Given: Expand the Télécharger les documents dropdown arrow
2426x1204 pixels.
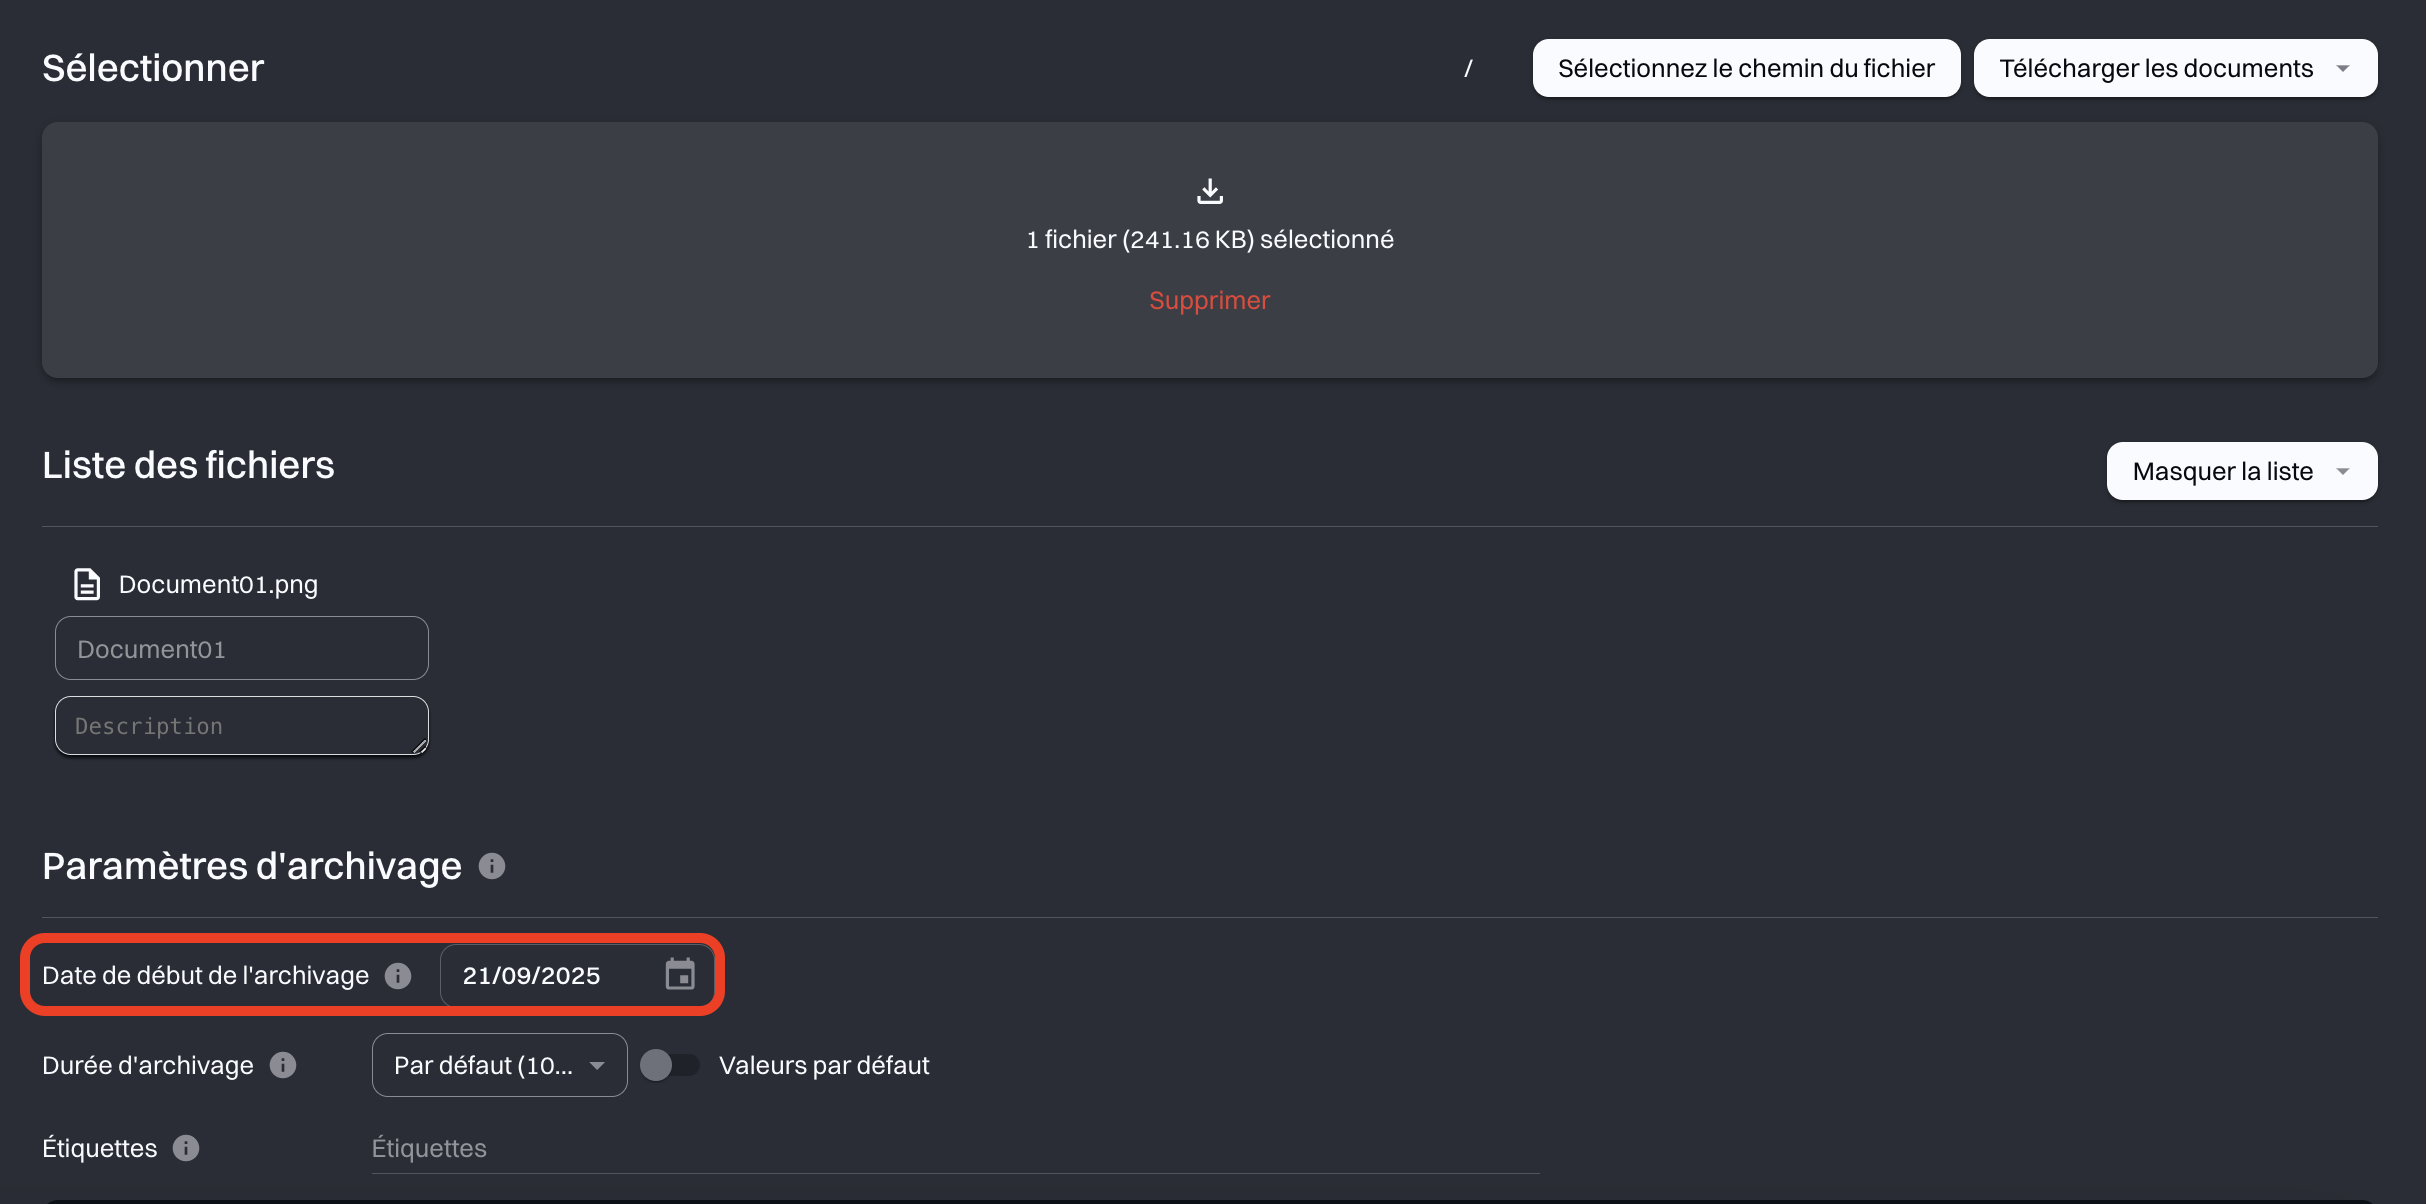Looking at the screenshot, I should pyautogui.click(x=2343, y=68).
